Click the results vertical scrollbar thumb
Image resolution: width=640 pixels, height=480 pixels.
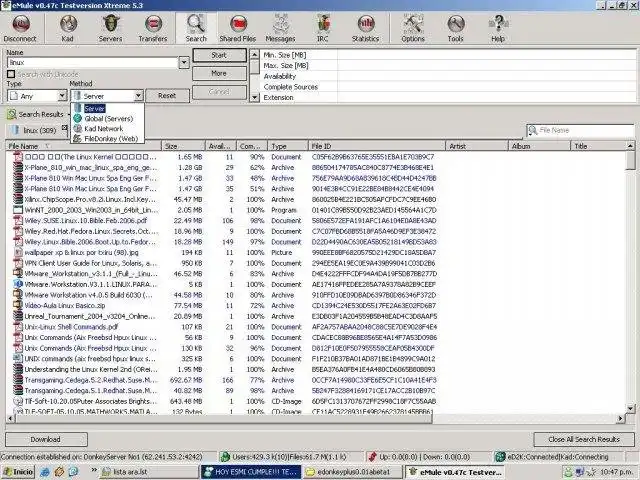click(x=630, y=161)
